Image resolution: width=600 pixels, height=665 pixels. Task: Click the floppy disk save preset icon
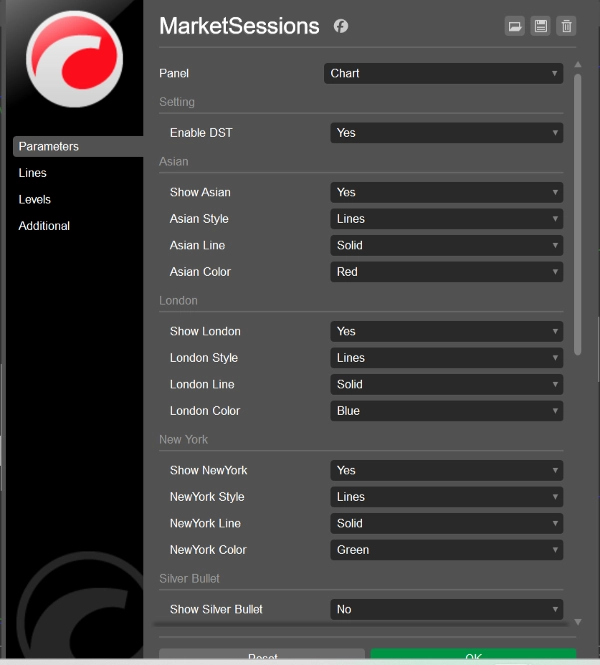pyautogui.click(x=541, y=27)
